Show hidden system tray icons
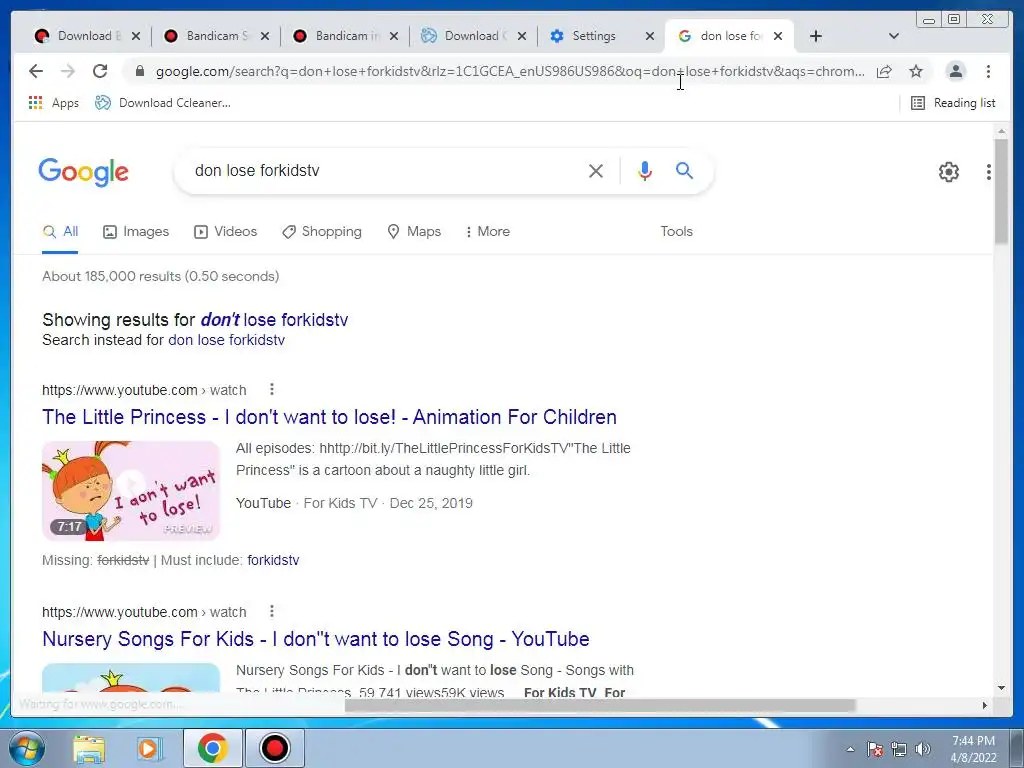This screenshot has width=1024, height=768. [x=850, y=749]
